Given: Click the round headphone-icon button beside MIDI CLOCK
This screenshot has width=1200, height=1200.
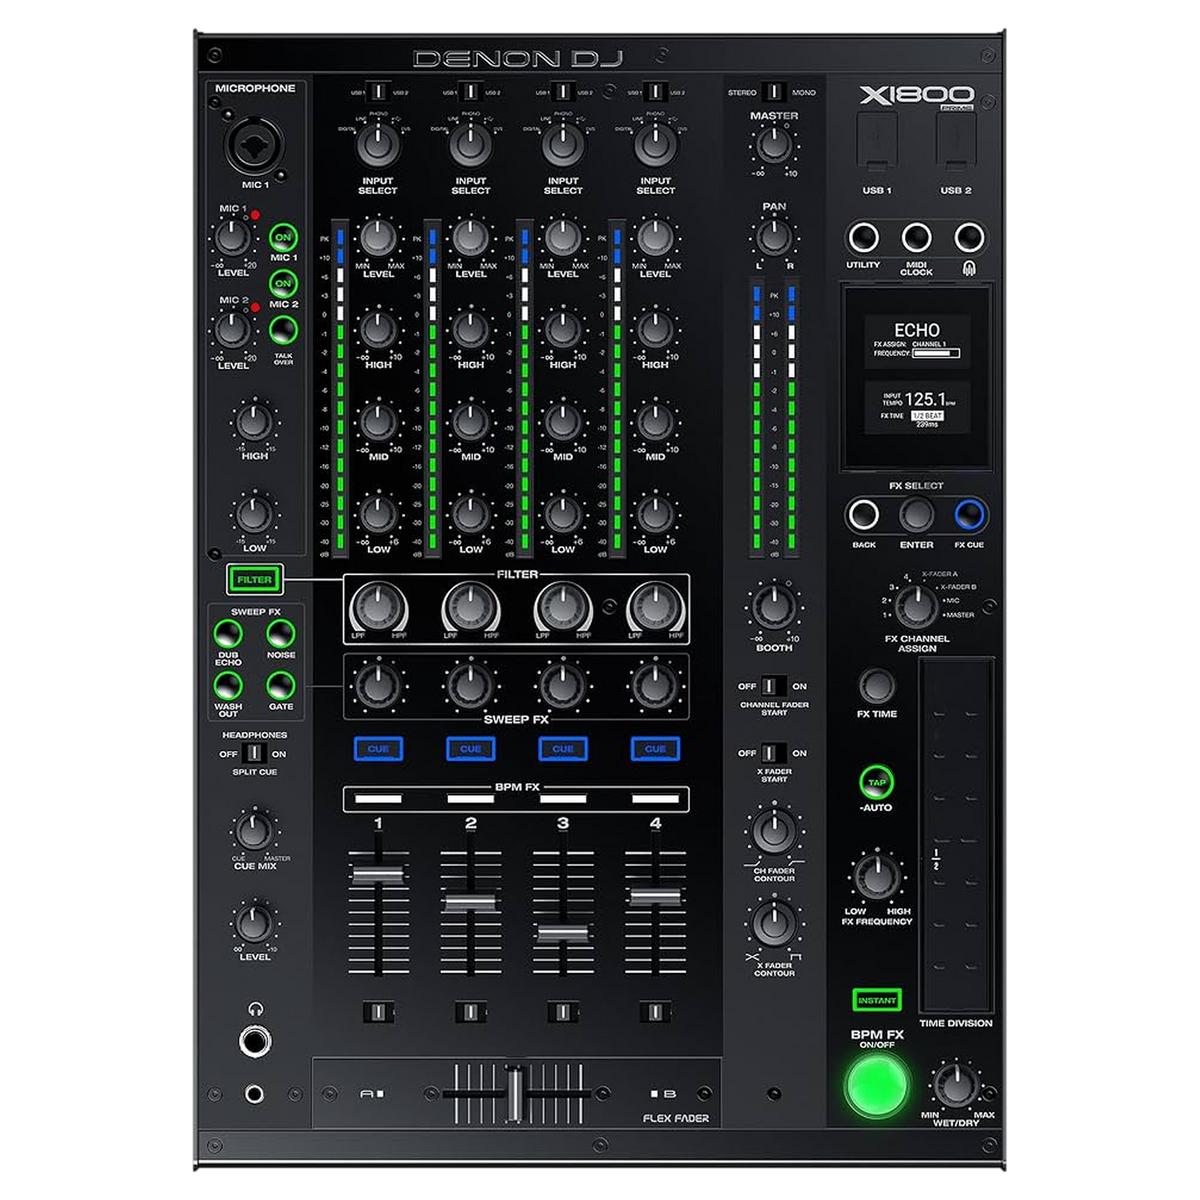Looking at the screenshot, I should 968,238.
